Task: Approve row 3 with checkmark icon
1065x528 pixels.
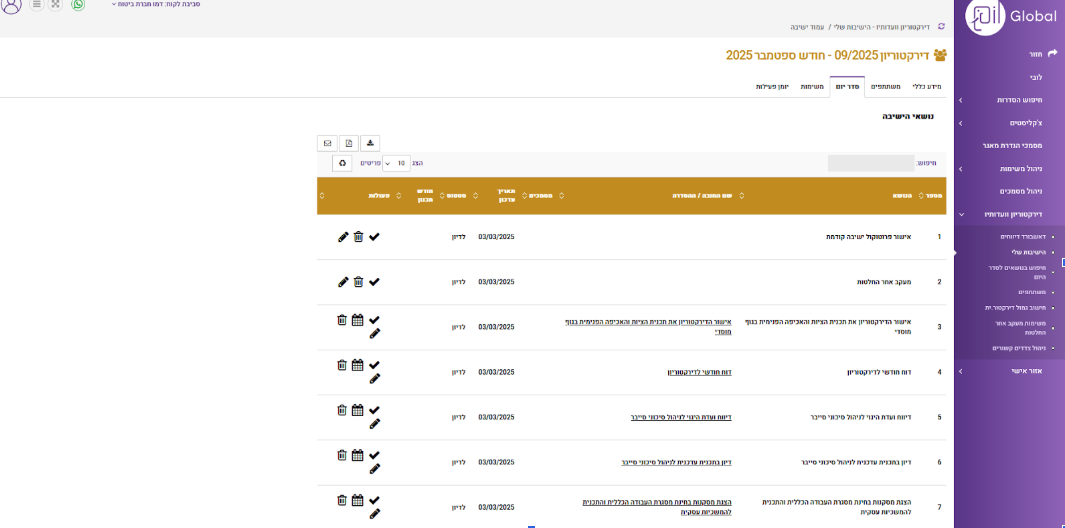Action: coord(374,320)
